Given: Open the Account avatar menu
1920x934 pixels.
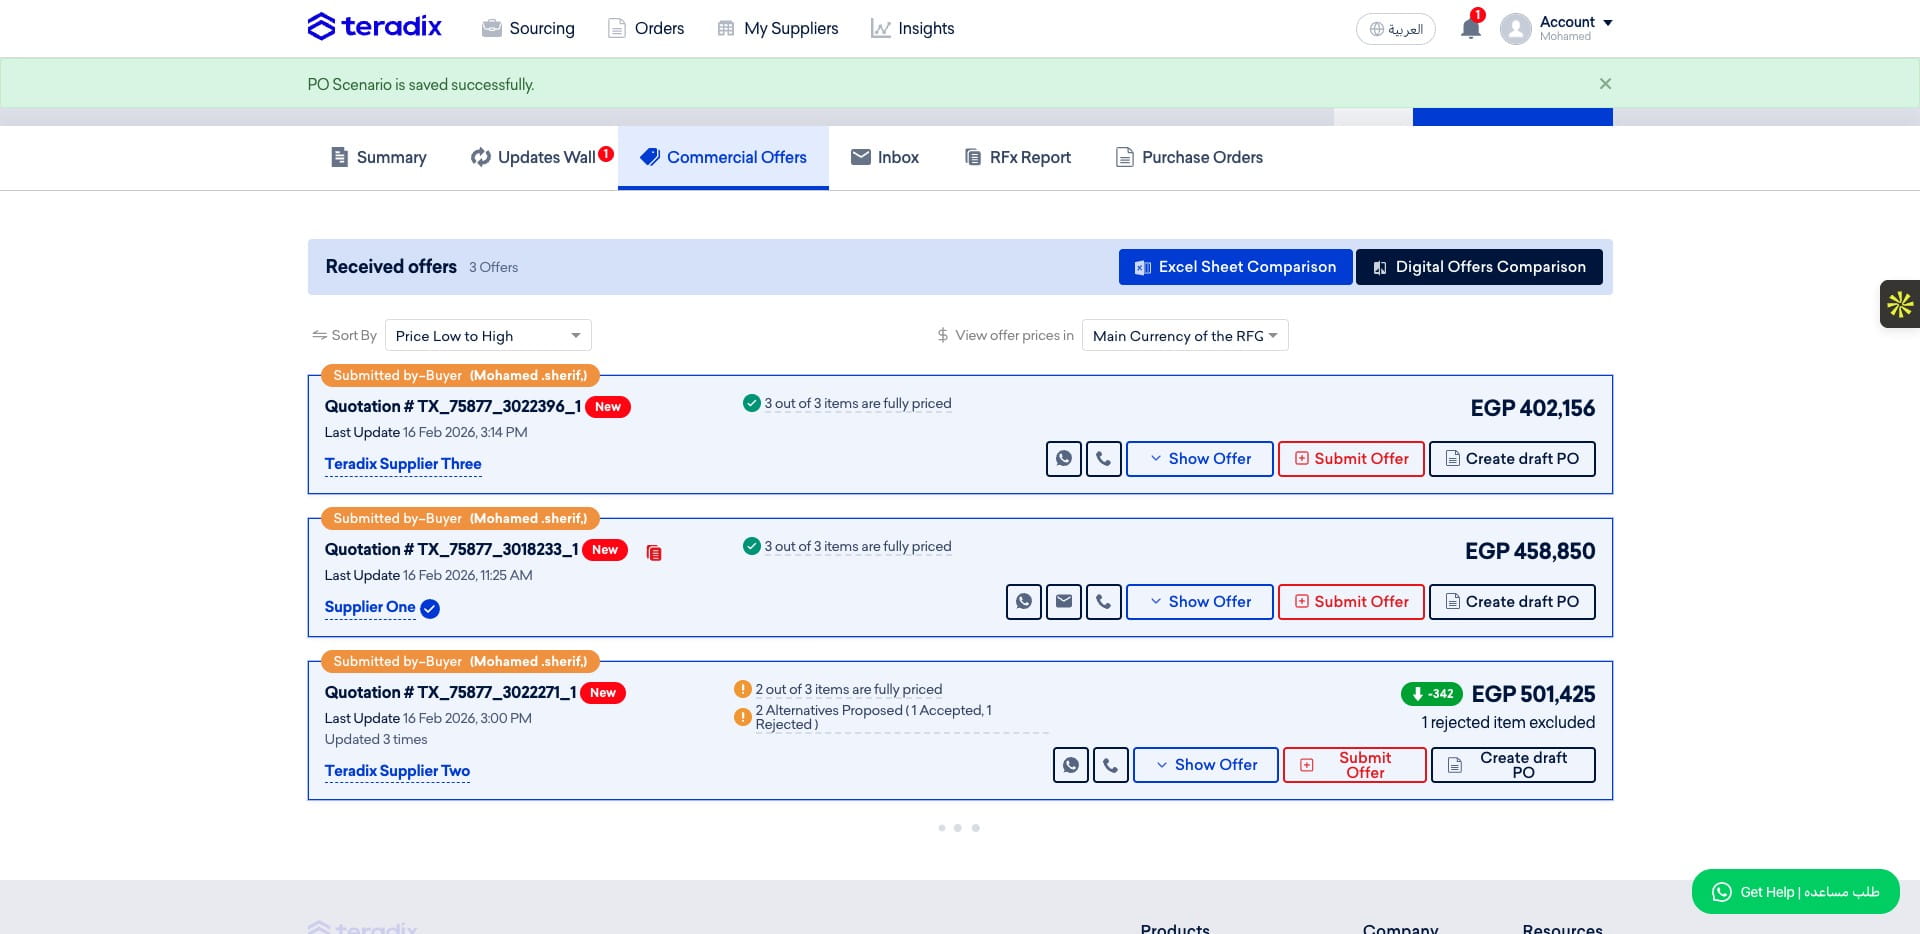Looking at the screenshot, I should pos(1516,29).
